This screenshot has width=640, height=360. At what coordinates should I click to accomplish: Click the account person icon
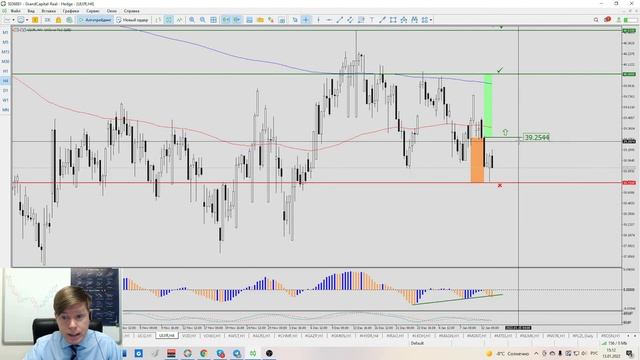[x=619, y=20]
